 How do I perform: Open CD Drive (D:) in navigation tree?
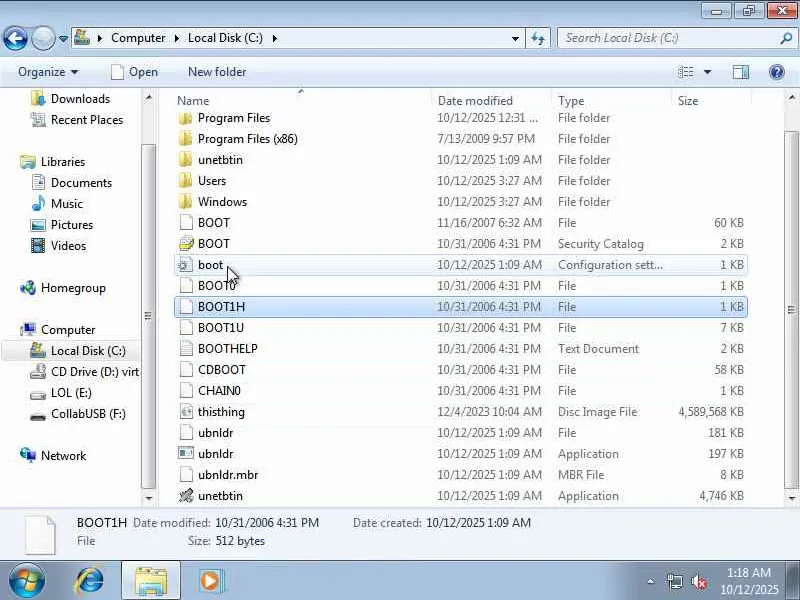click(x=95, y=371)
